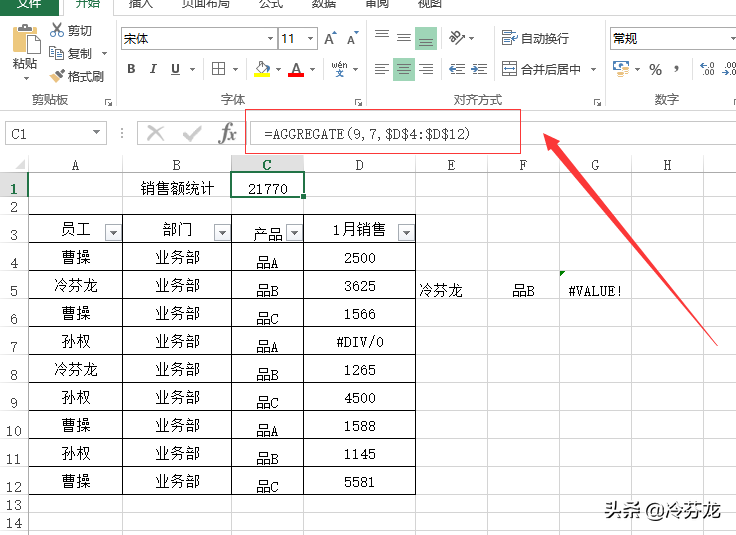736x535 pixels.
Task: Open the font size 11 dropdown
Action: point(310,38)
